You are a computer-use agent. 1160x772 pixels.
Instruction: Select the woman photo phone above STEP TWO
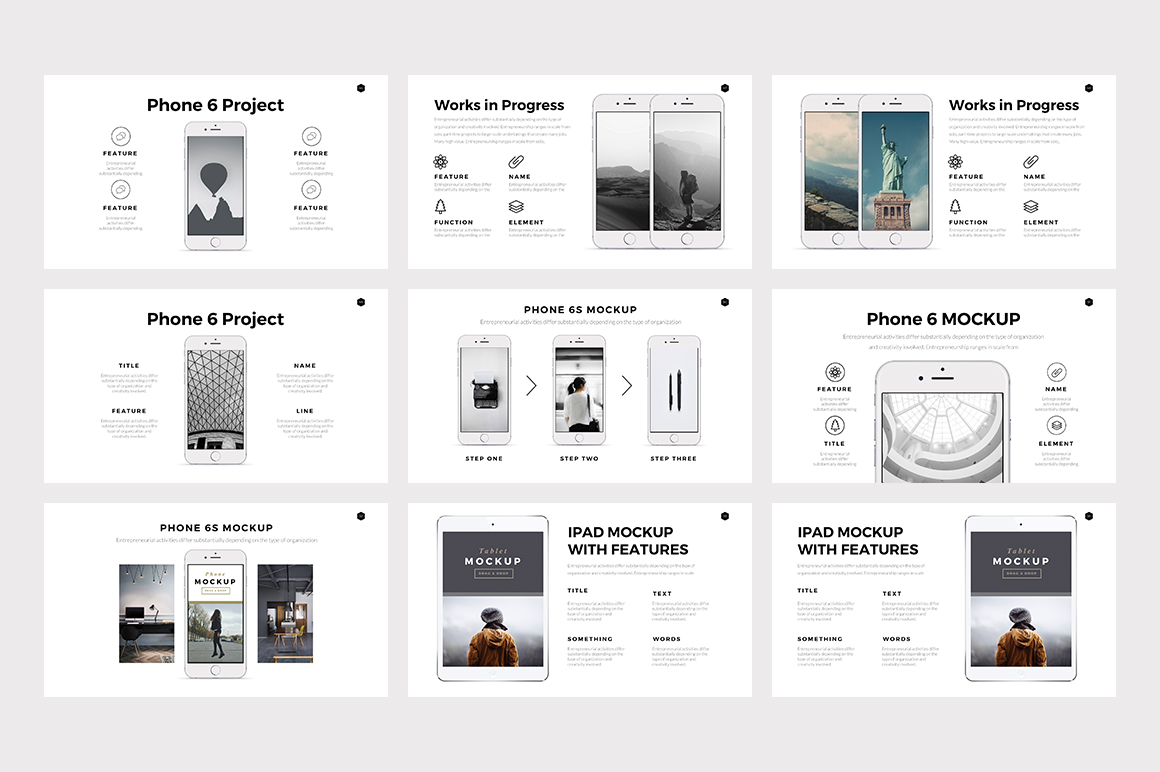click(x=579, y=390)
